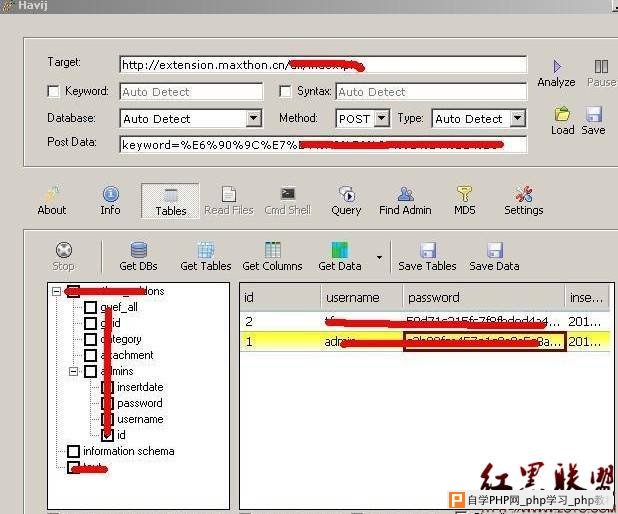Check the attachment table checkbox
The image size is (618, 514).
tap(90, 355)
